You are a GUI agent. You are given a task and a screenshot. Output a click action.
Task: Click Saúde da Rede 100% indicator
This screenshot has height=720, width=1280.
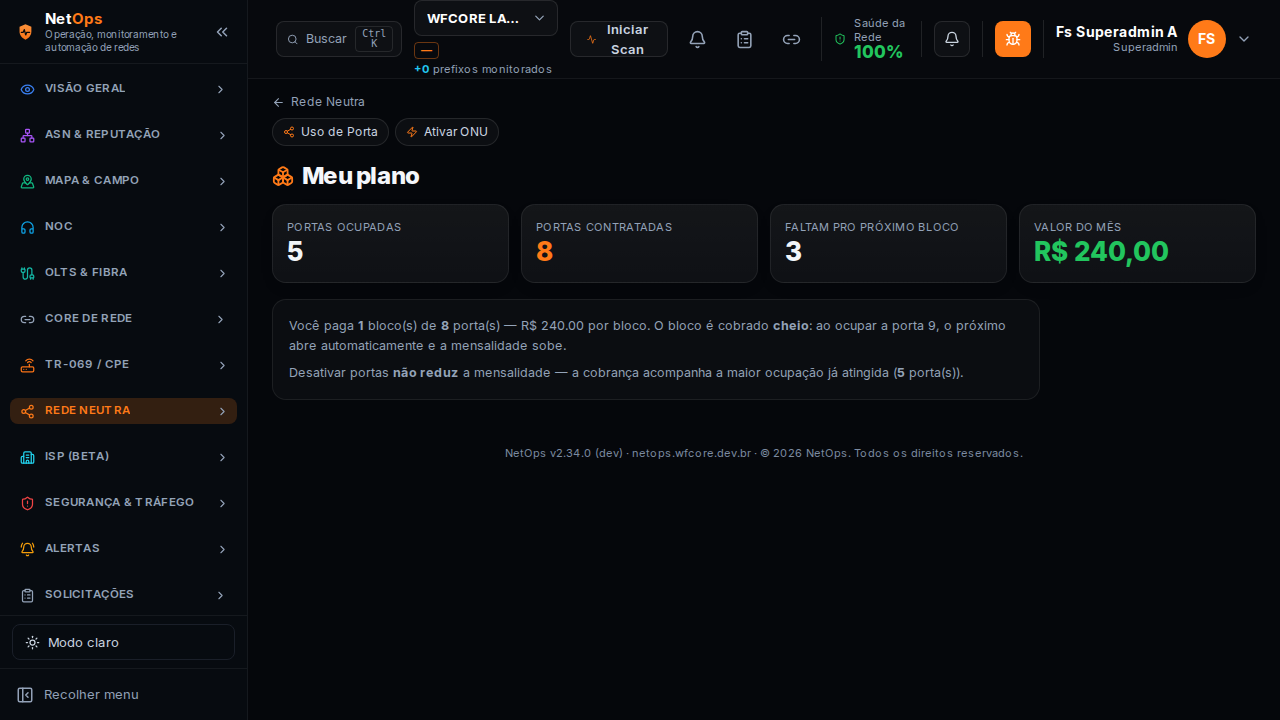(871, 39)
